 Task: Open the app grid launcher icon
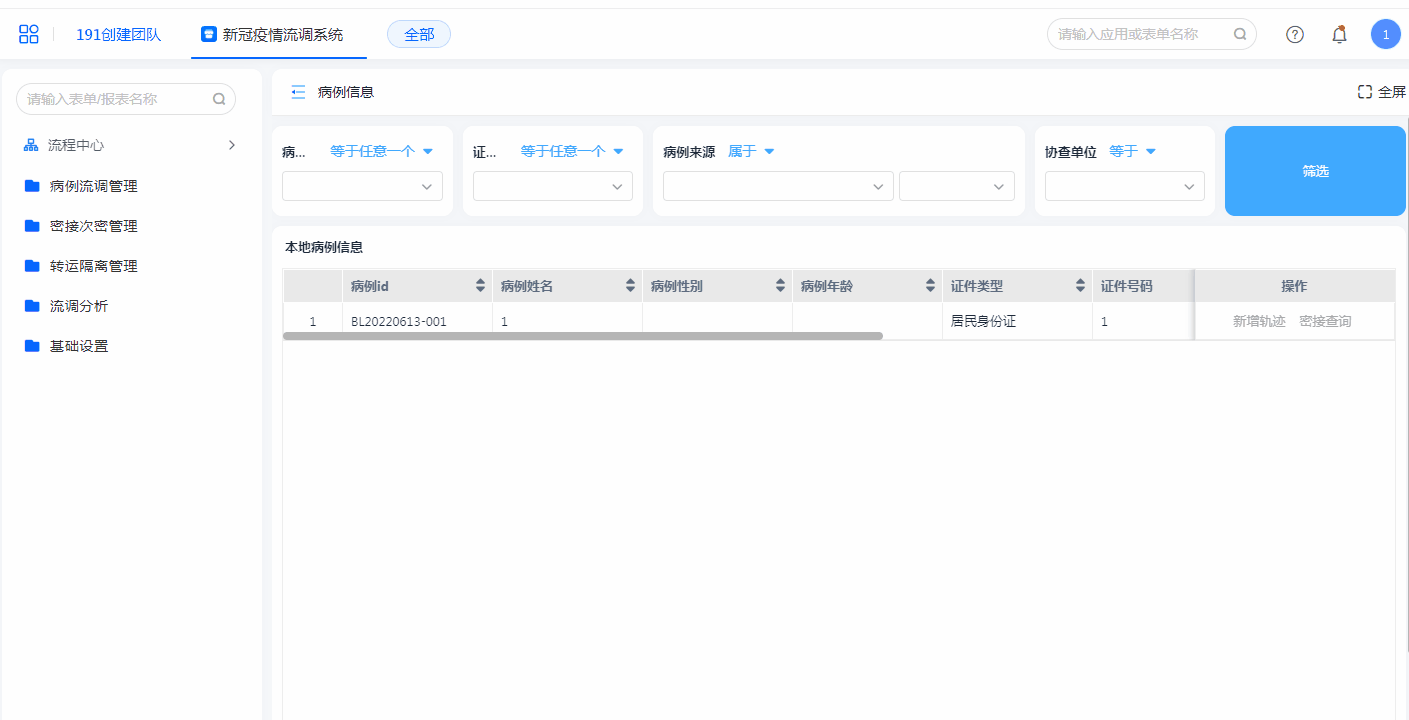(29, 34)
